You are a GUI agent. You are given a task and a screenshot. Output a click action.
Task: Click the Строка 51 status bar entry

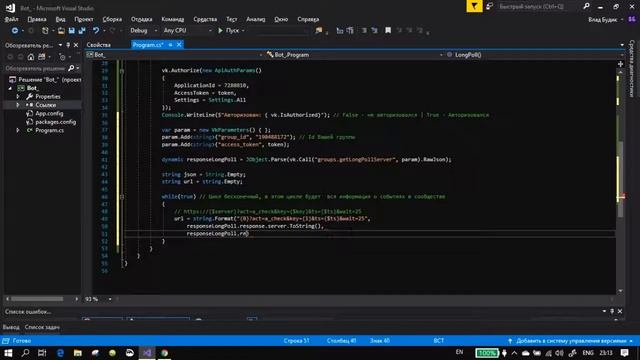296,341
